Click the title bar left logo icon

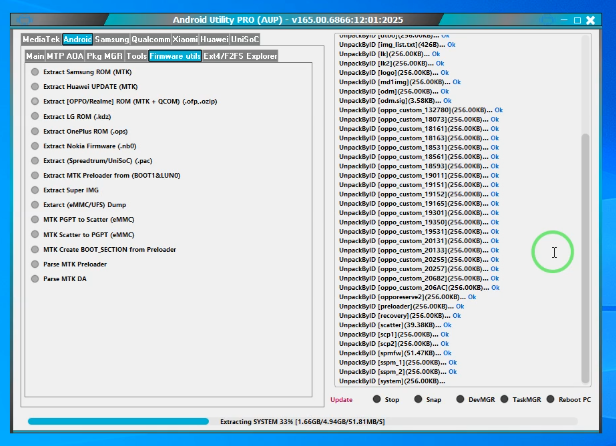[24, 20]
